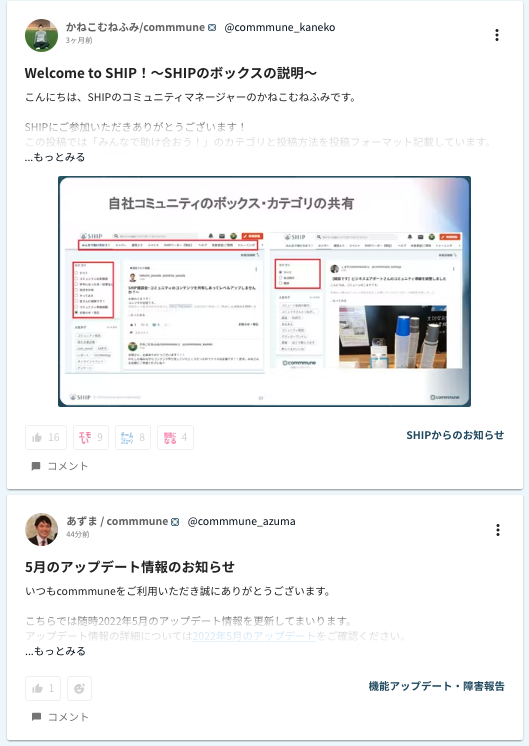Like the May update post showing 1

(x=43, y=688)
